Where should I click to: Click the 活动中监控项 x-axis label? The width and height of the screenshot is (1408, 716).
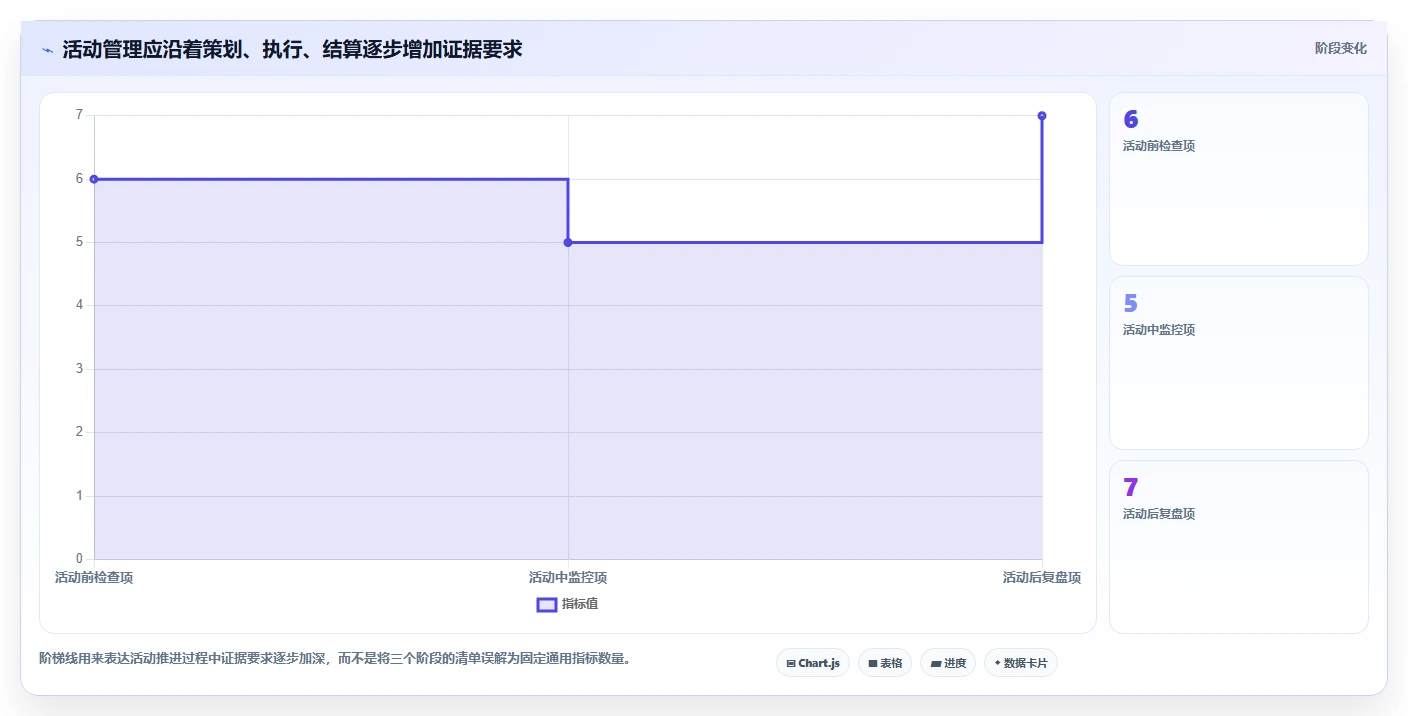568,578
